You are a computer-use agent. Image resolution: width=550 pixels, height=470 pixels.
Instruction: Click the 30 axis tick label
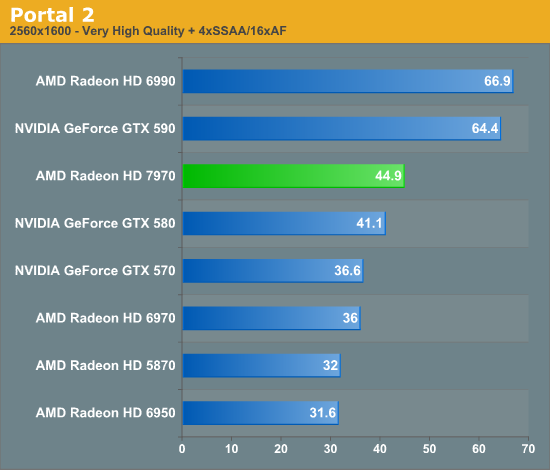tap(330, 449)
